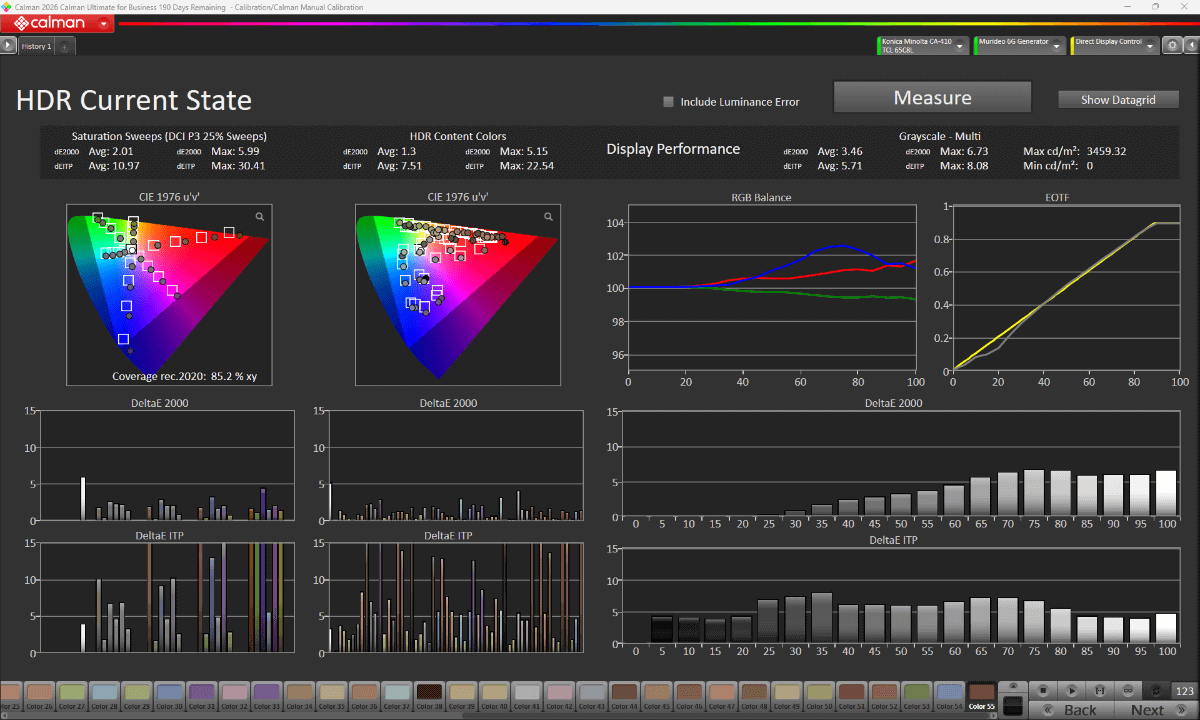Click the Display Performance label
Screen dimensions: 1200x720
[x=673, y=149]
